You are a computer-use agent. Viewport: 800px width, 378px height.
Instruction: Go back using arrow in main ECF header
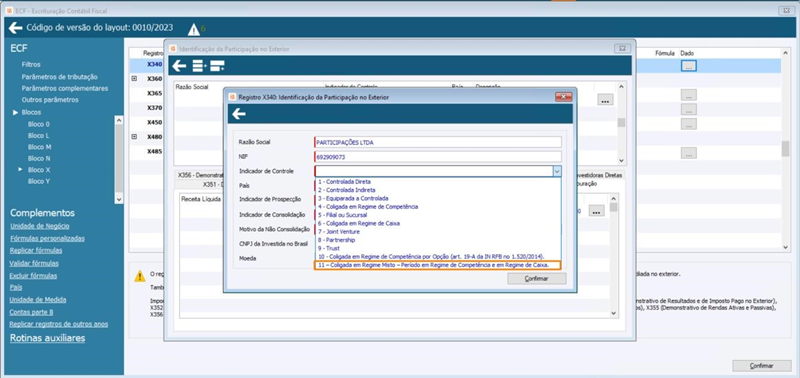point(15,28)
